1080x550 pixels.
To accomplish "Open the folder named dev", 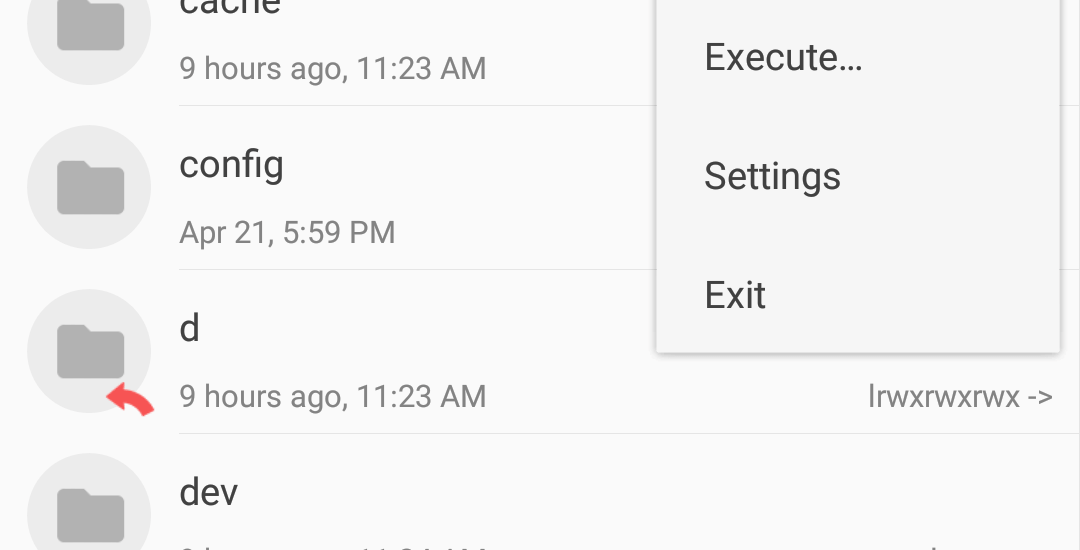I will [x=209, y=492].
